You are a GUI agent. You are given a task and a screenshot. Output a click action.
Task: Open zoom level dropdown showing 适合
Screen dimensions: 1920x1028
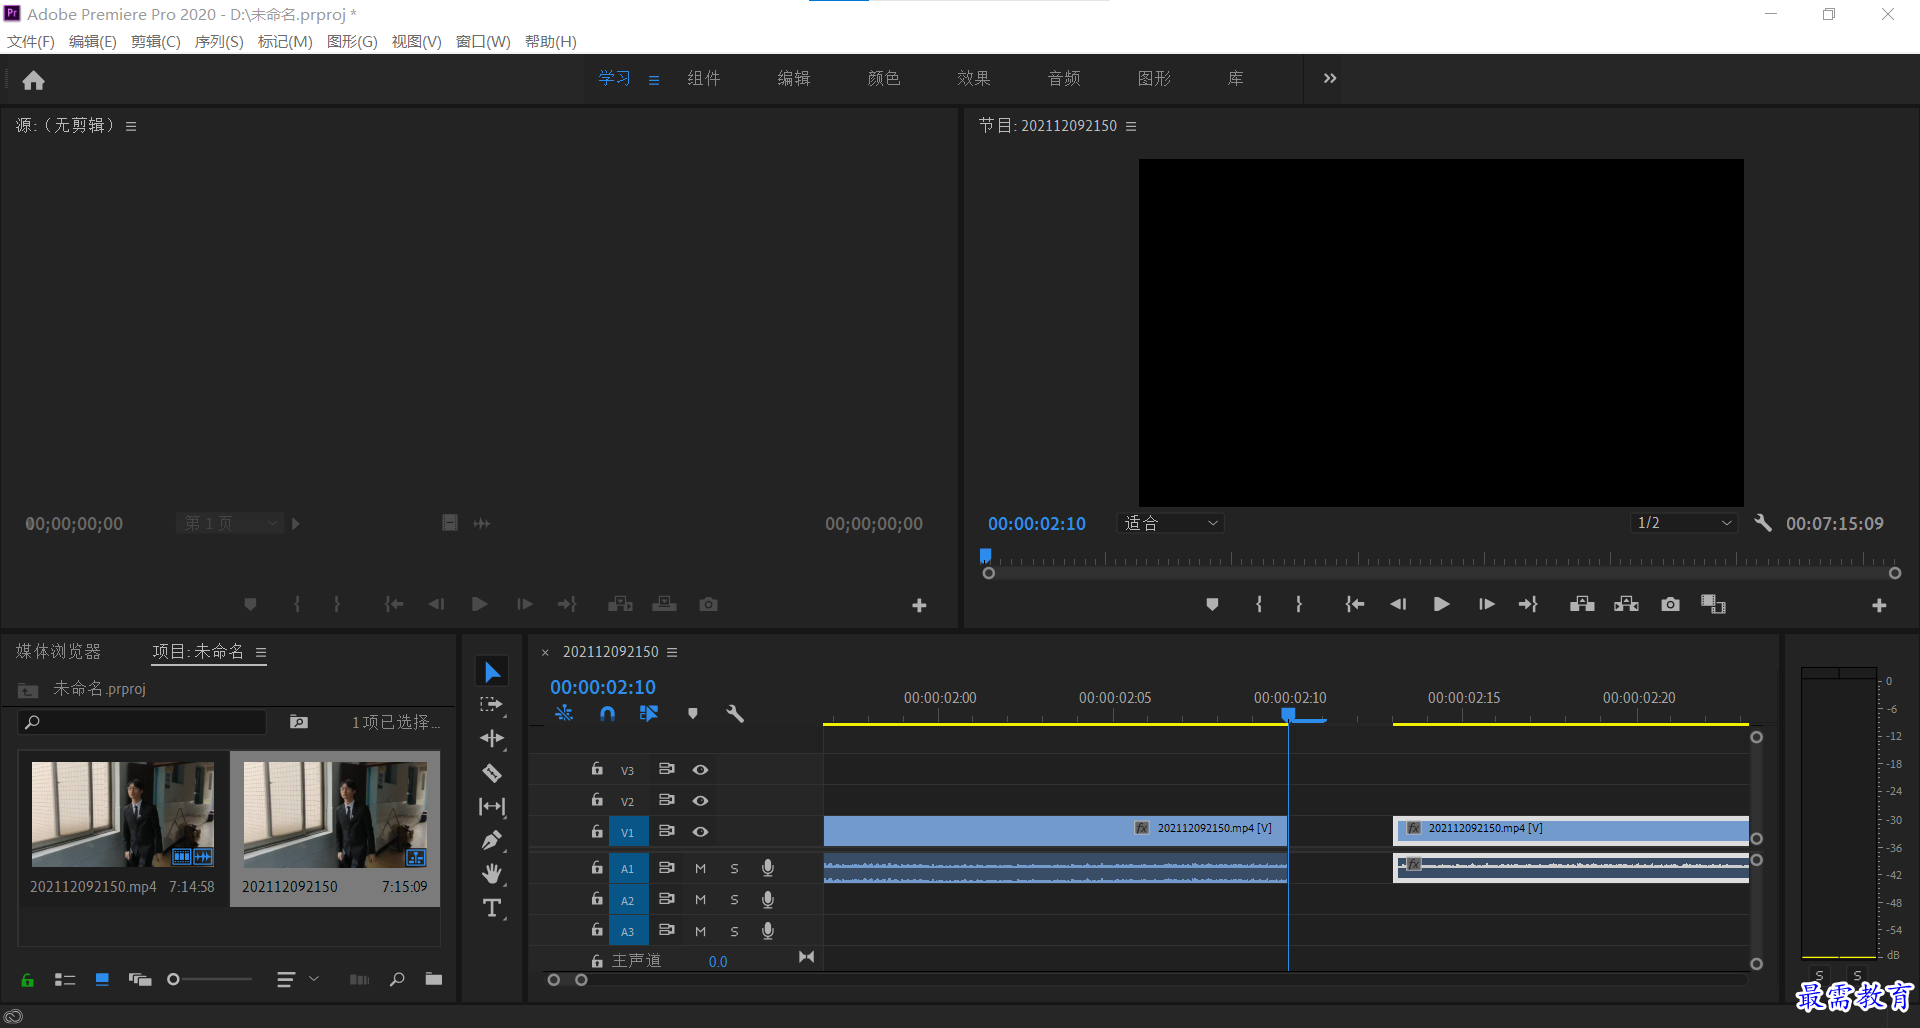tap(1170, 523)
